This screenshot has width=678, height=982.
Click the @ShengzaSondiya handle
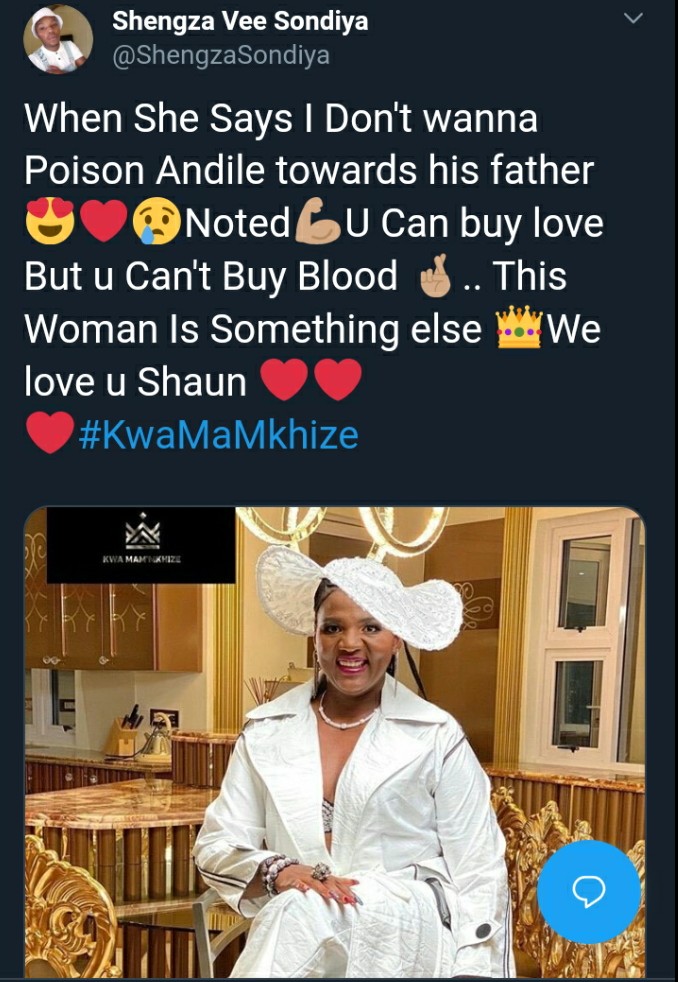pyautogui.click(x=220, y=56)
